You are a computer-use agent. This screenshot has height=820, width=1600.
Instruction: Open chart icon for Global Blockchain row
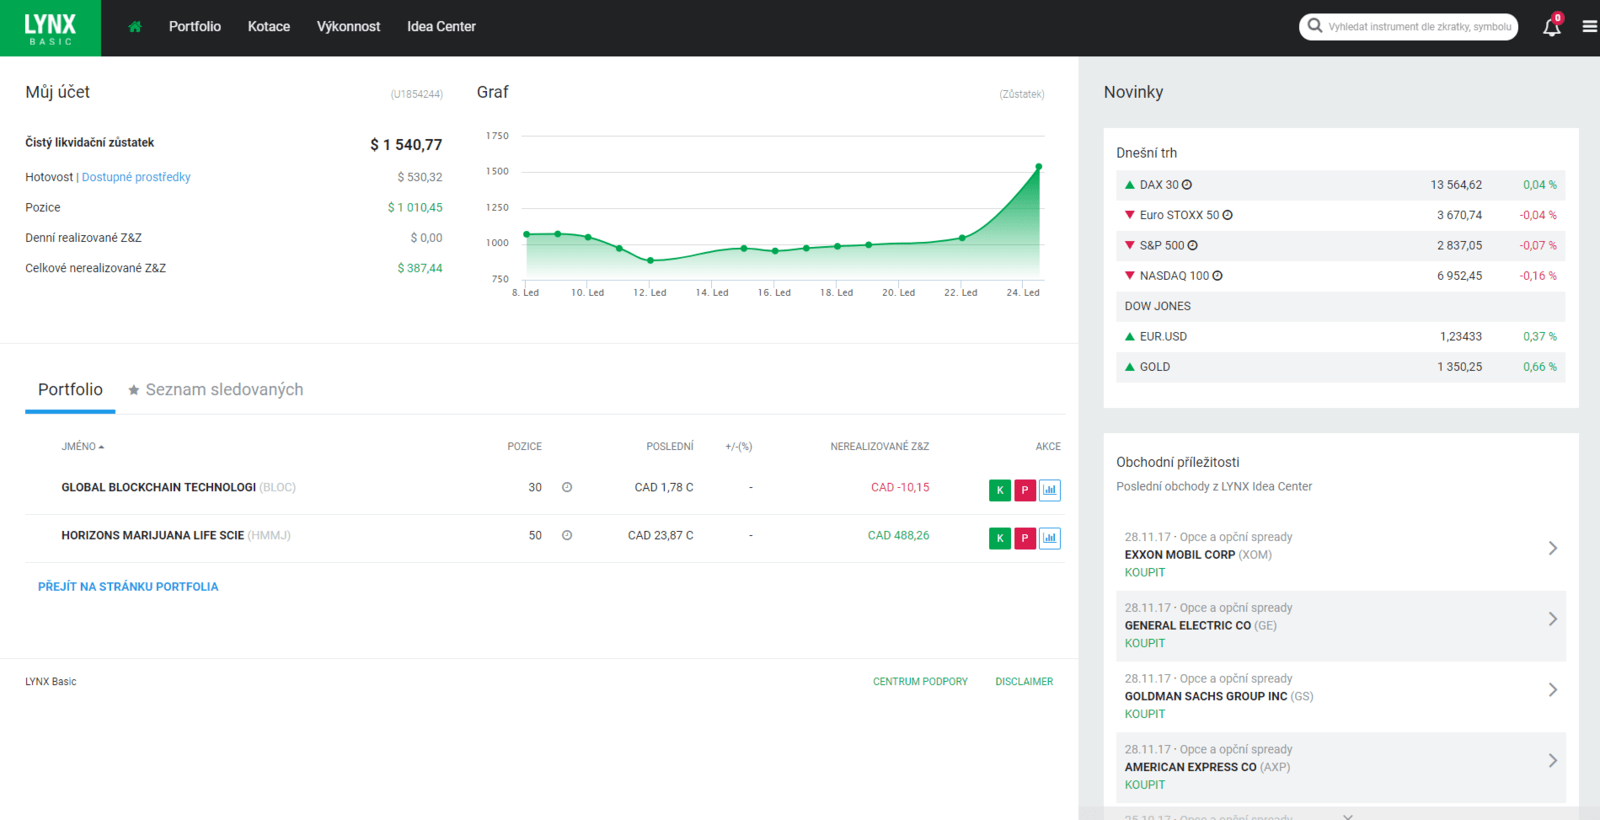[x=1050, y=490]
